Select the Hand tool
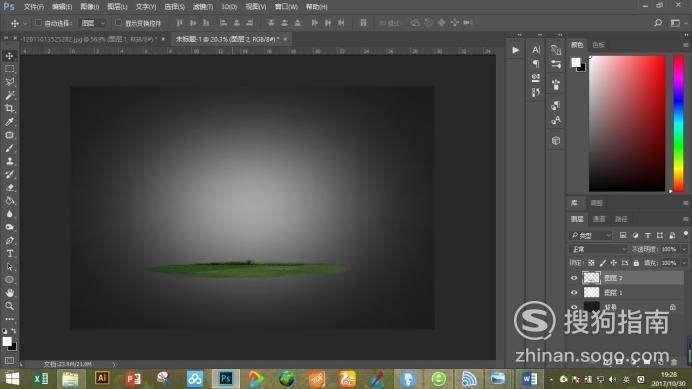Screen dimensions: 692x389 pos(9,293)
